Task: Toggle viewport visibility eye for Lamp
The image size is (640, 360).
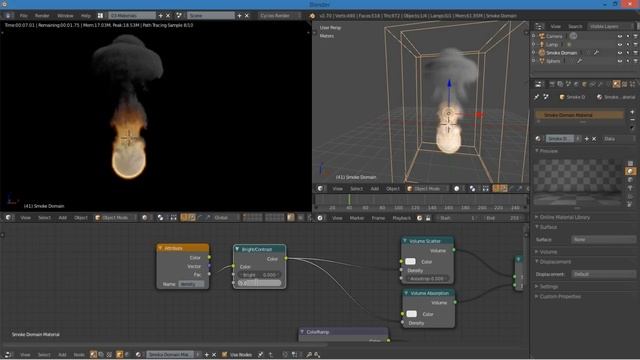Action: pos(620,44)
